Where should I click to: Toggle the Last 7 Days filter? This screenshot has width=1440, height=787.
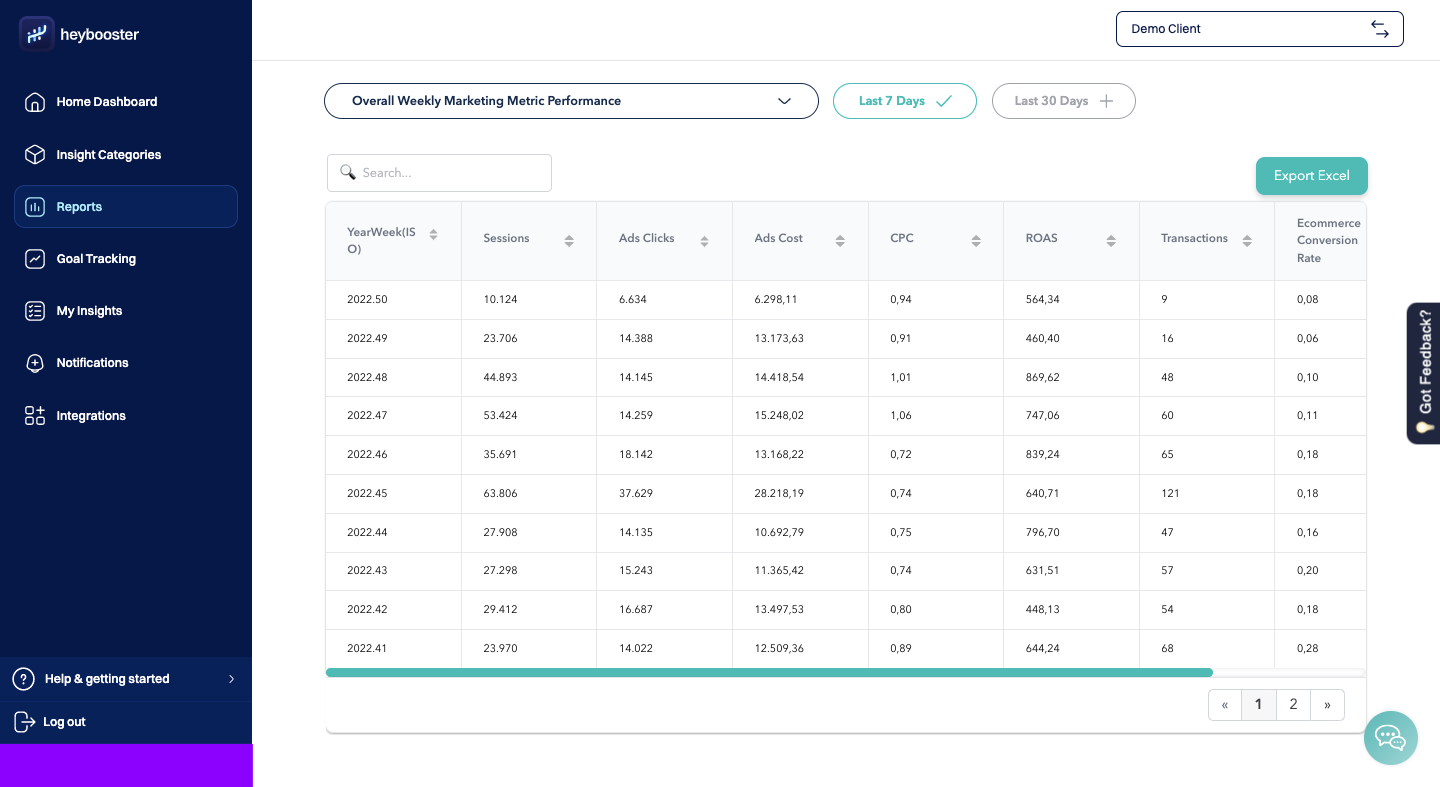coord(904,101)
